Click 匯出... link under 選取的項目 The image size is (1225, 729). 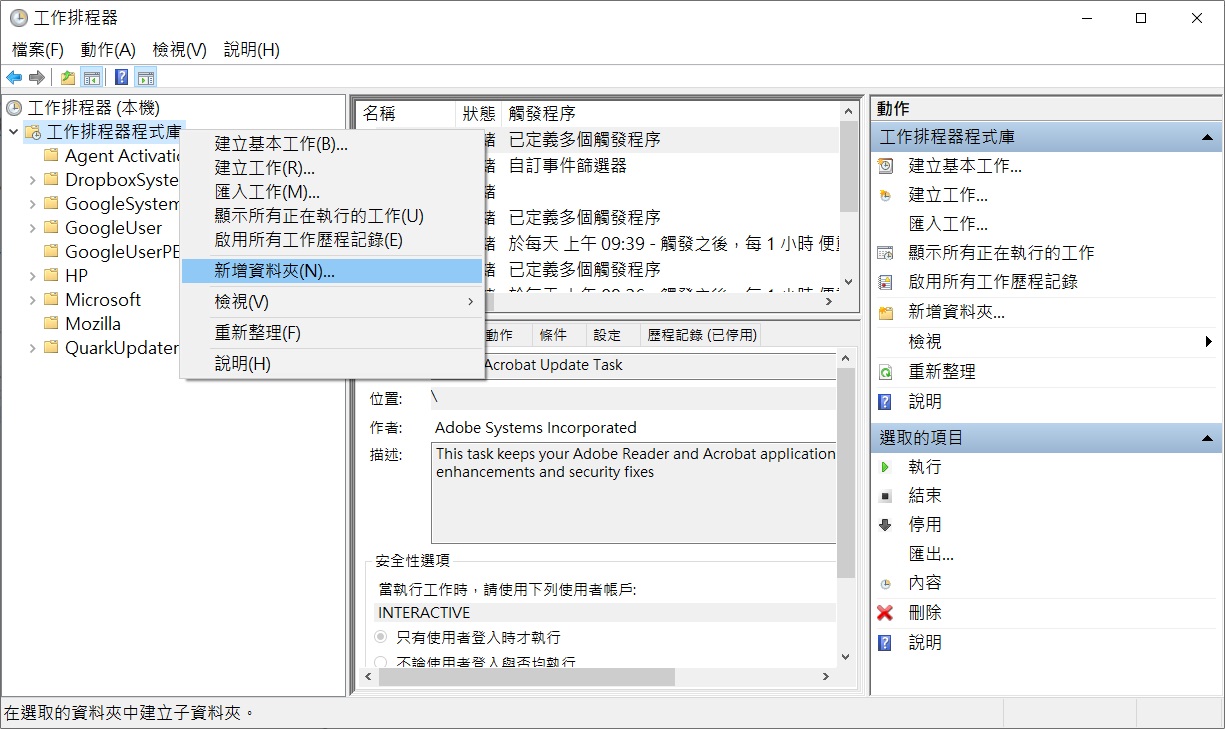(x=931, y=554)
